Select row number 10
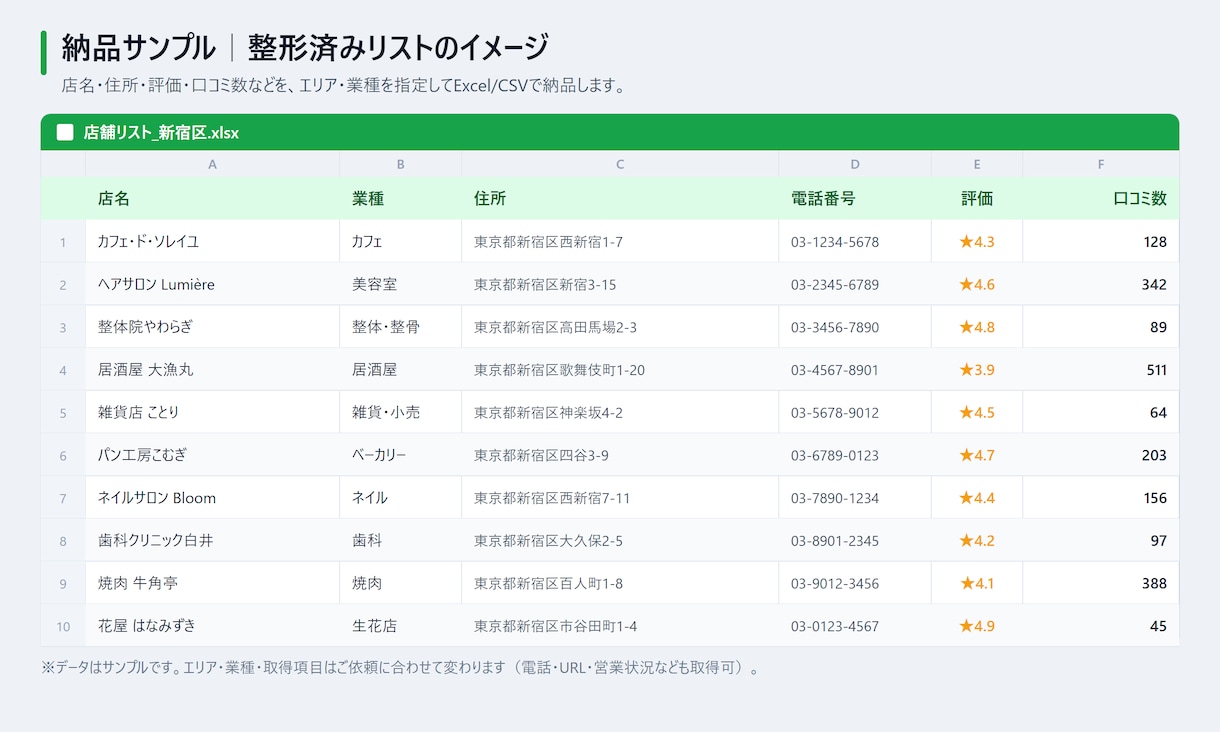Screen dimensions: 1220x732 (x=63, y=626)
